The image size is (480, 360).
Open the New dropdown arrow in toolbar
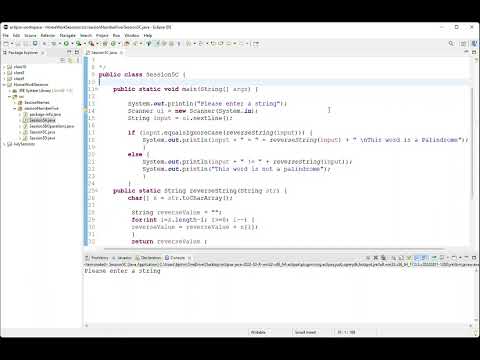12,44
